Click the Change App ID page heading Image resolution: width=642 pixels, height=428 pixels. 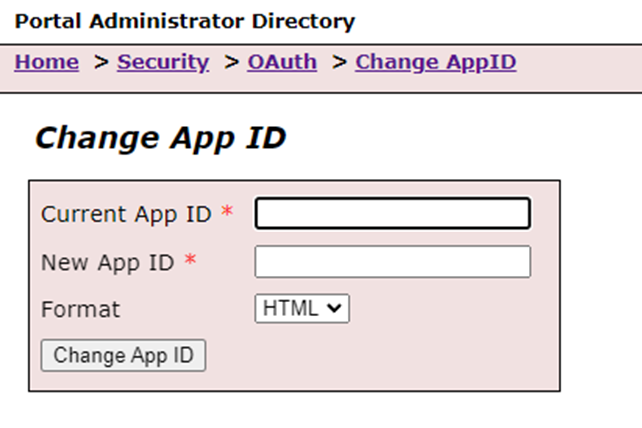(160, 138)
